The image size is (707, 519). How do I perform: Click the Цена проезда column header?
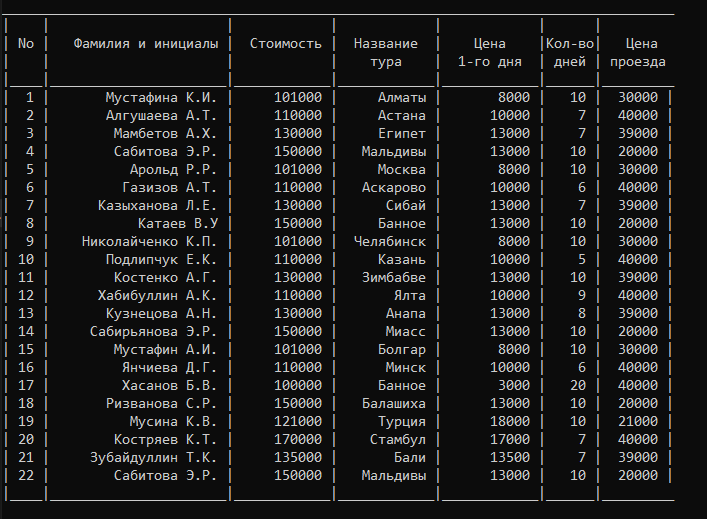pyautogui.click(x=638, y=53)
